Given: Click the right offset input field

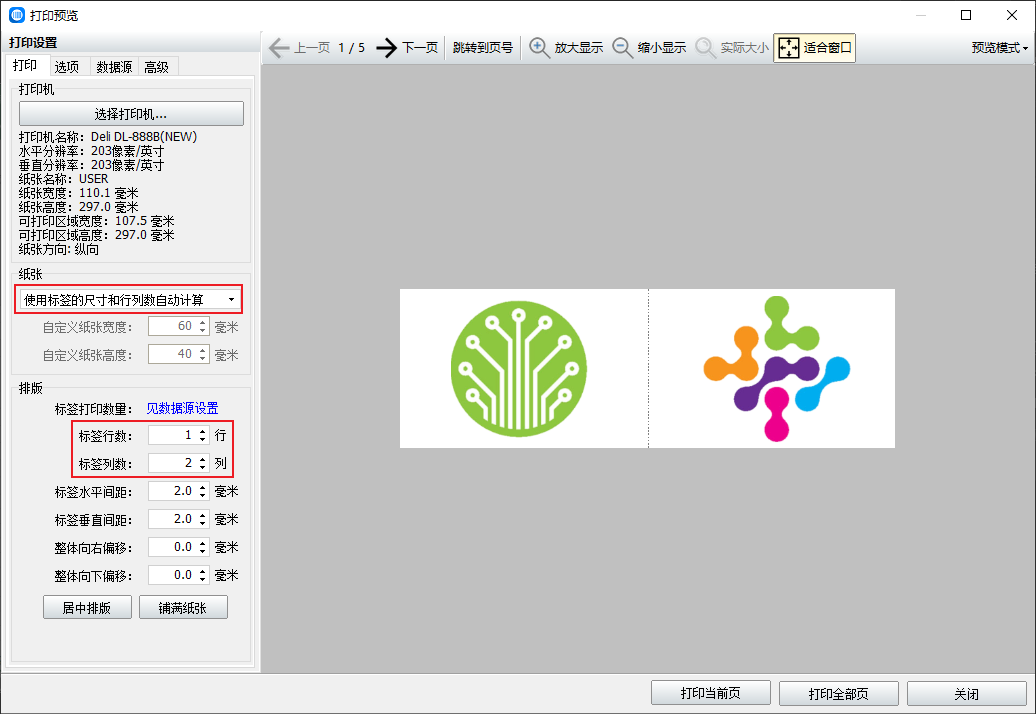Looking at the screenshot, I should point(172,548).
